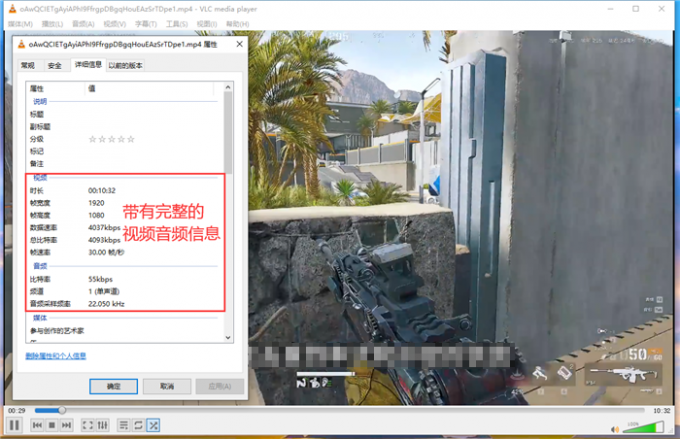Viewport: 680px width, 439px height.
Task: Select the 音频采样频率 22.050 kHz row
Action: pos(124,304)
